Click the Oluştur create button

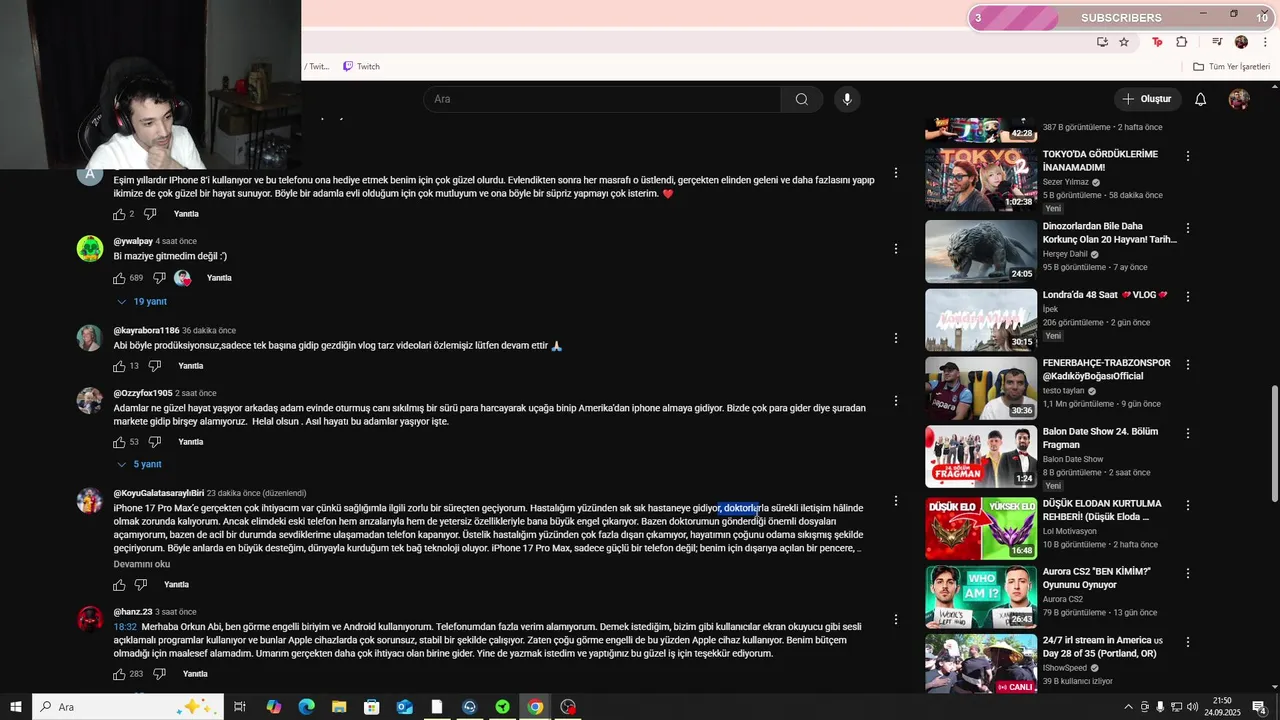(x=1146, y=99)
